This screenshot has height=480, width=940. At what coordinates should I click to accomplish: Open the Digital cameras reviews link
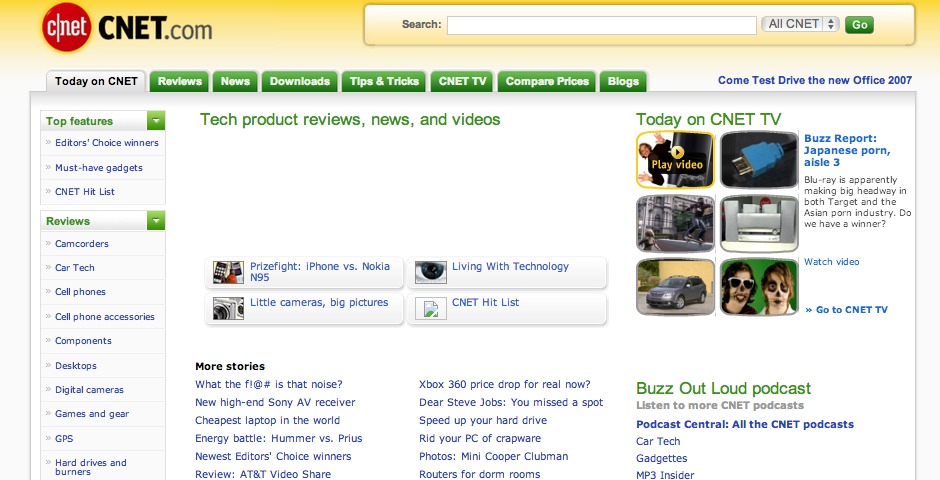click(89, 390)
